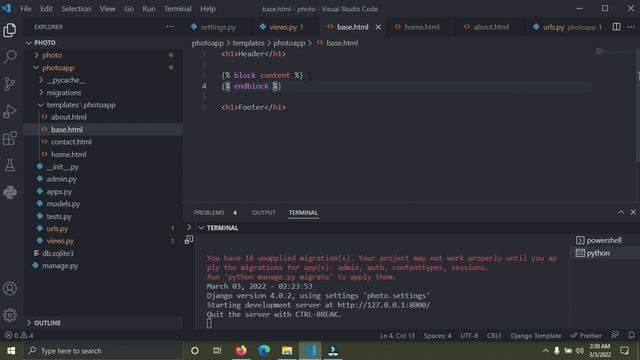Viewport: 640px width, 360px height.
Task: Open the Selection menu
Action: [76, 9]
